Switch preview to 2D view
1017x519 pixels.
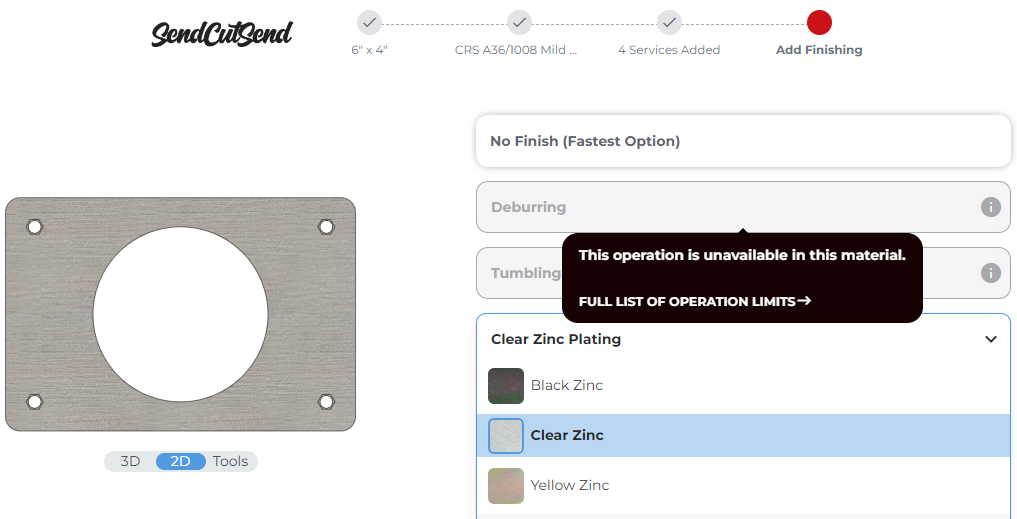click(180, 461)
